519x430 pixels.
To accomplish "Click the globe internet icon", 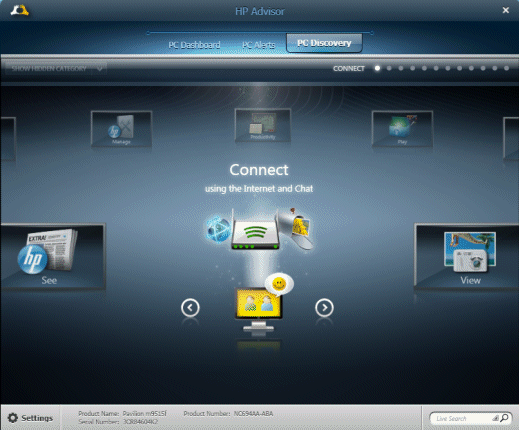I will pos(218,229).
